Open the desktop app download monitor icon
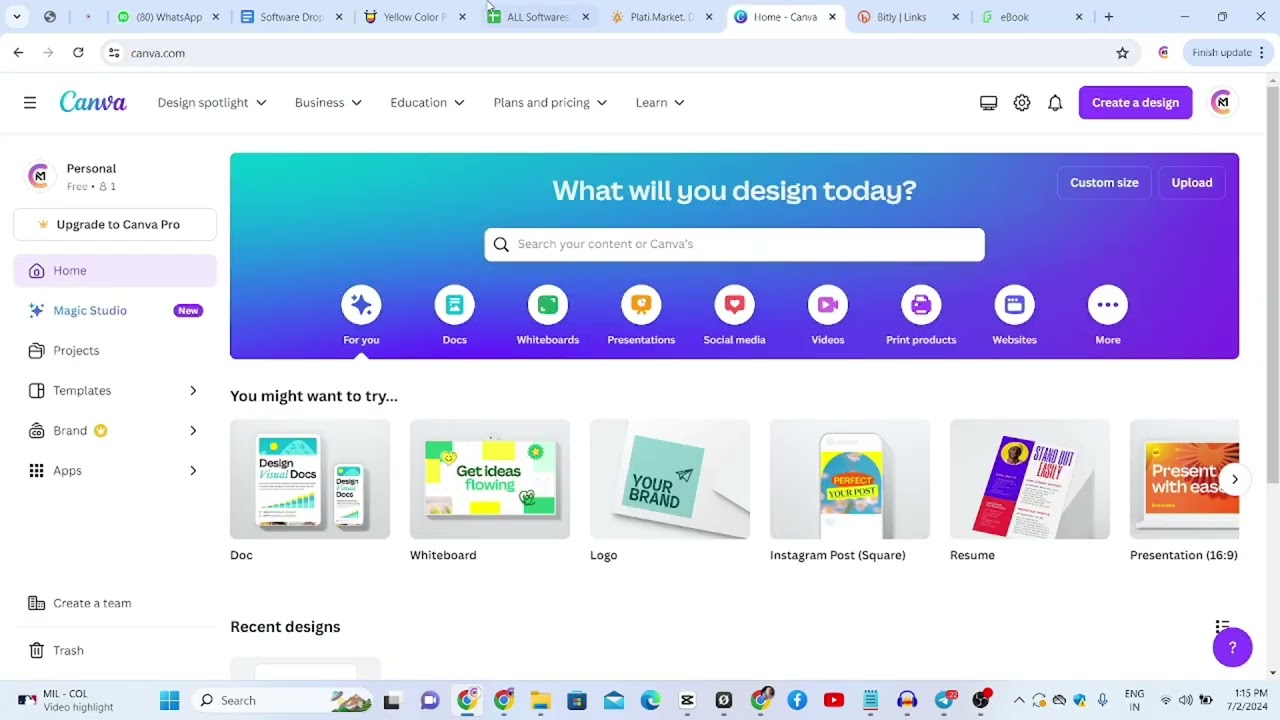Screen dimensions: 1280x720 tap(988, 102)
